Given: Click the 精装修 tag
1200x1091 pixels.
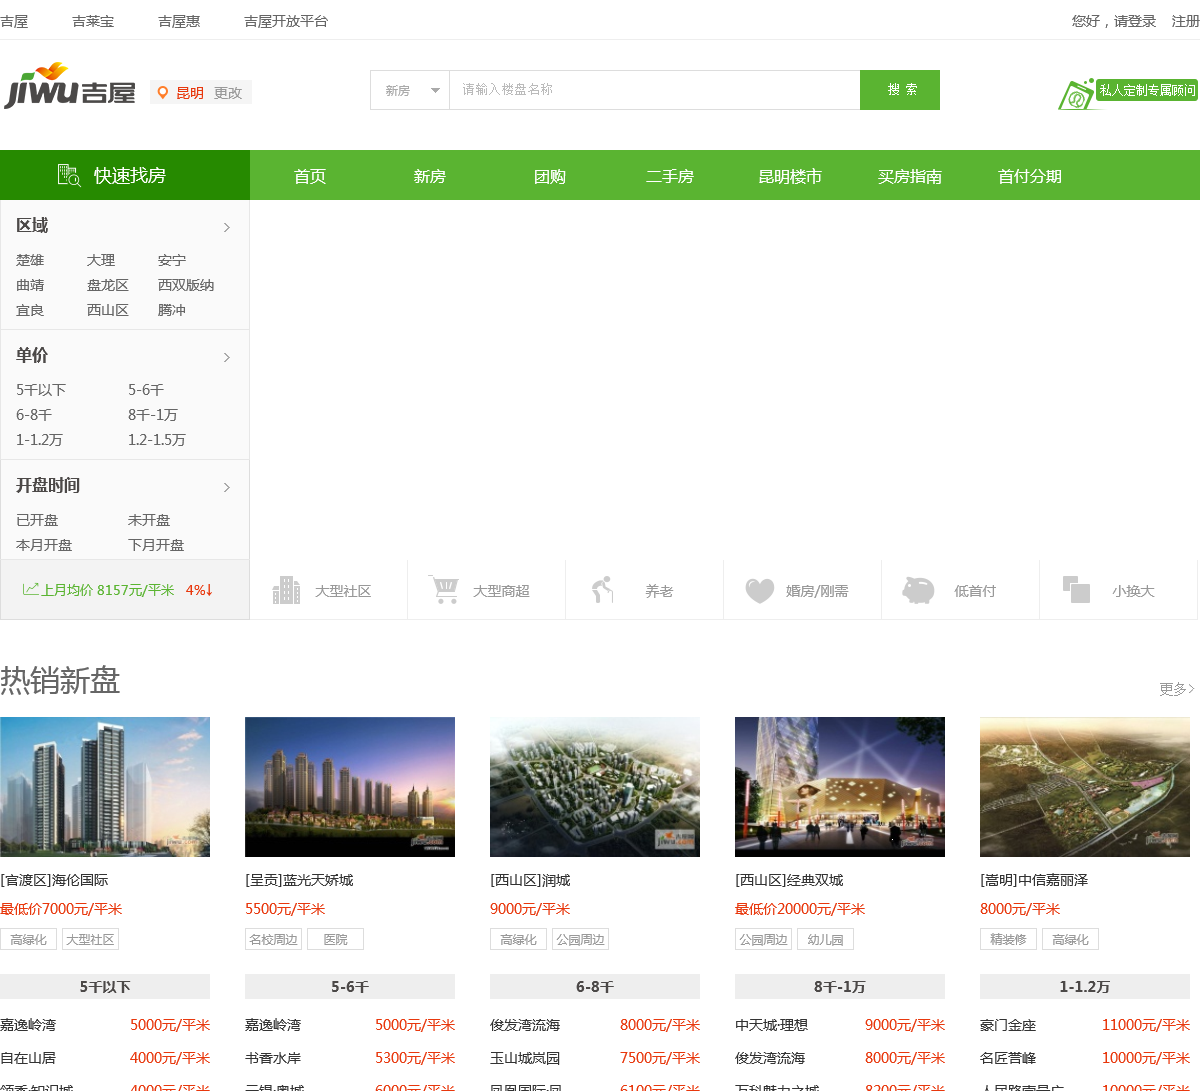Looking at the screenshot, I should (1008, 939).
